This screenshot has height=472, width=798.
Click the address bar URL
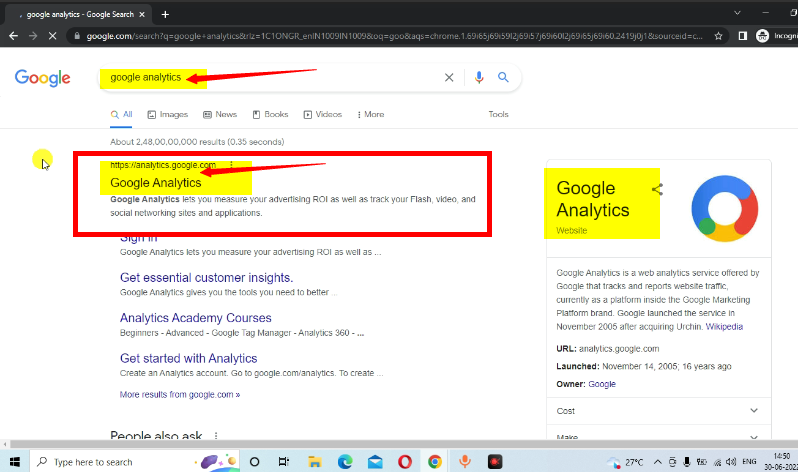coord(394,36)
